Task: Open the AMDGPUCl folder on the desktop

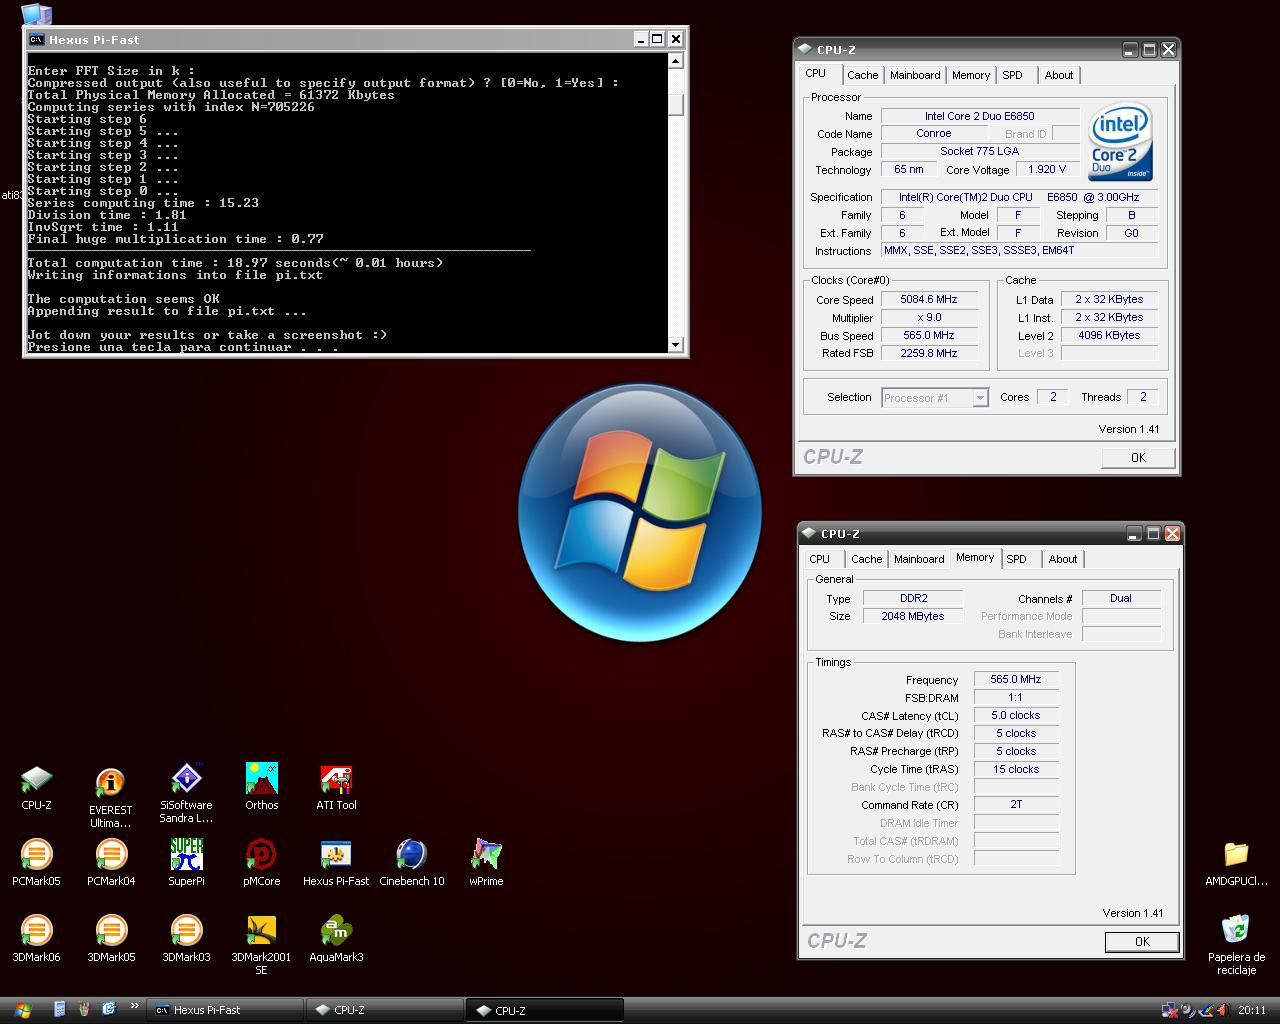Action: (x=1237, y=863)
